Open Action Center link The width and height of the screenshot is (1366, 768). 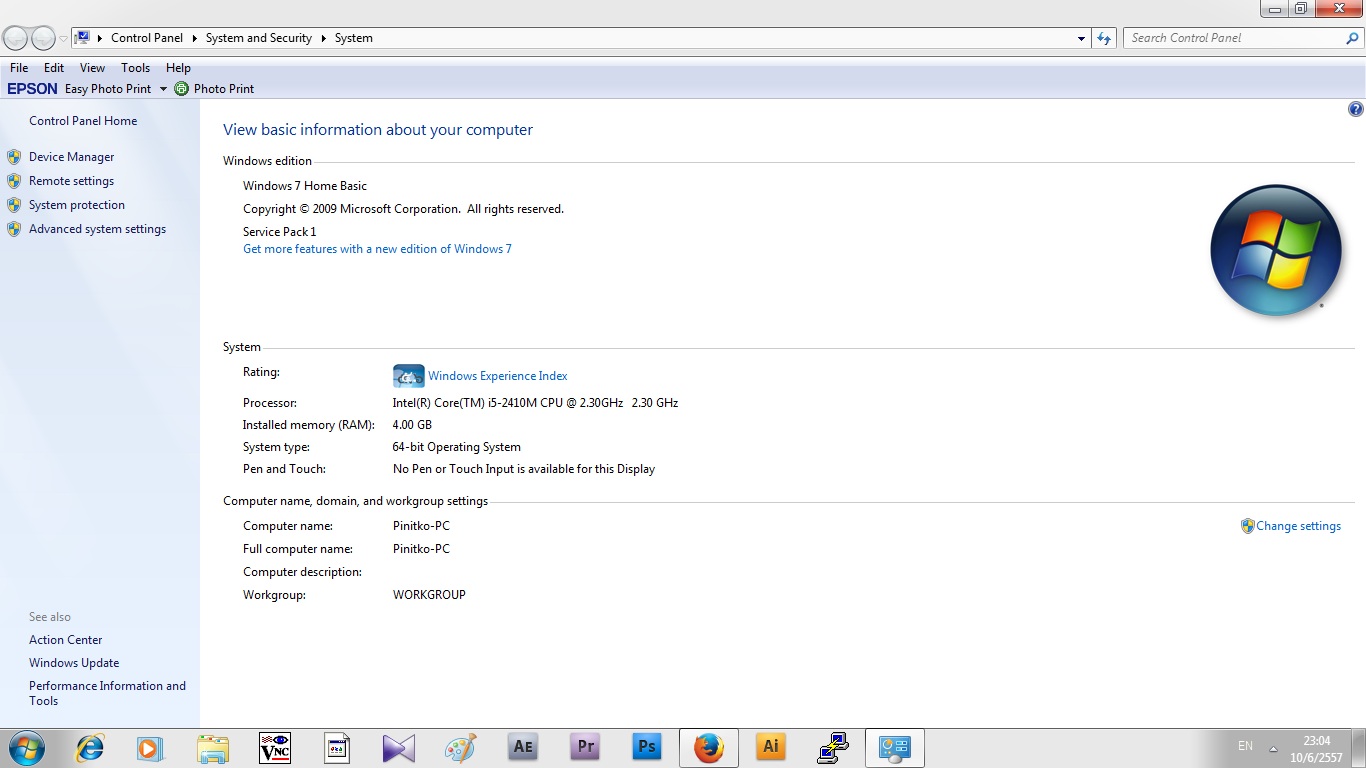tap(65, 640)
